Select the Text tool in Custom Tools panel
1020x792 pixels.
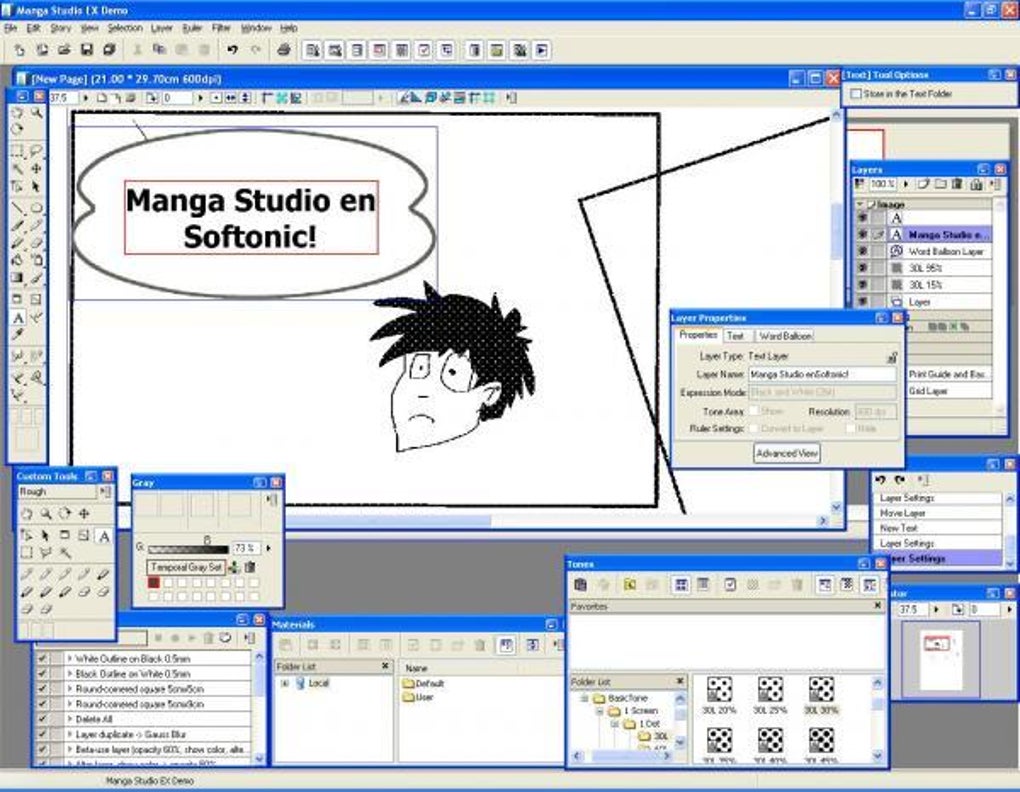pos(103,536)
